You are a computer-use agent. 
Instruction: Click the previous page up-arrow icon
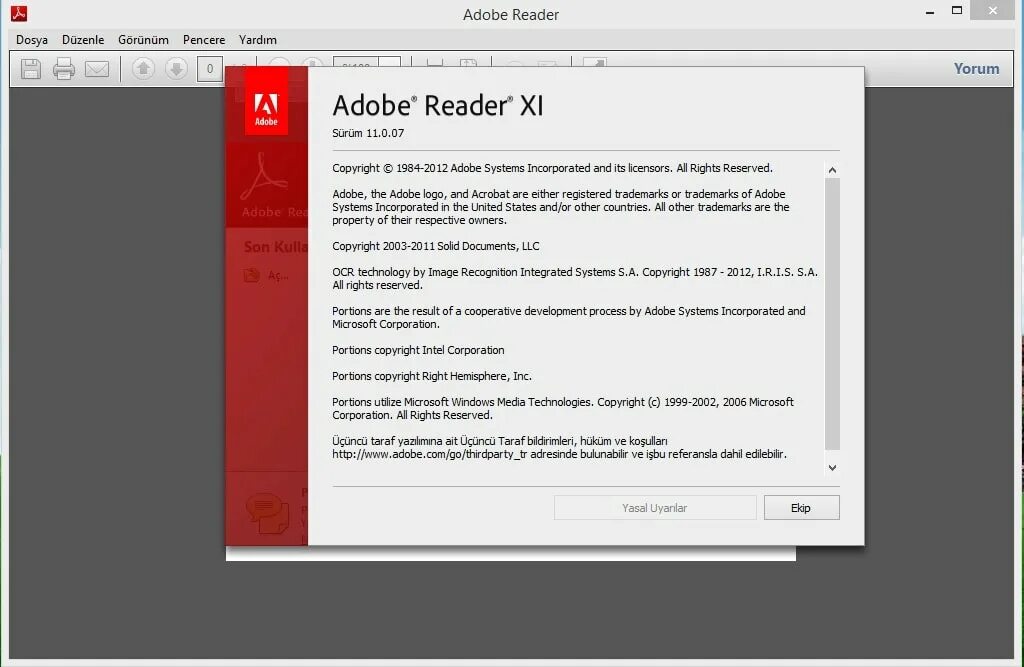click(143, 68)
